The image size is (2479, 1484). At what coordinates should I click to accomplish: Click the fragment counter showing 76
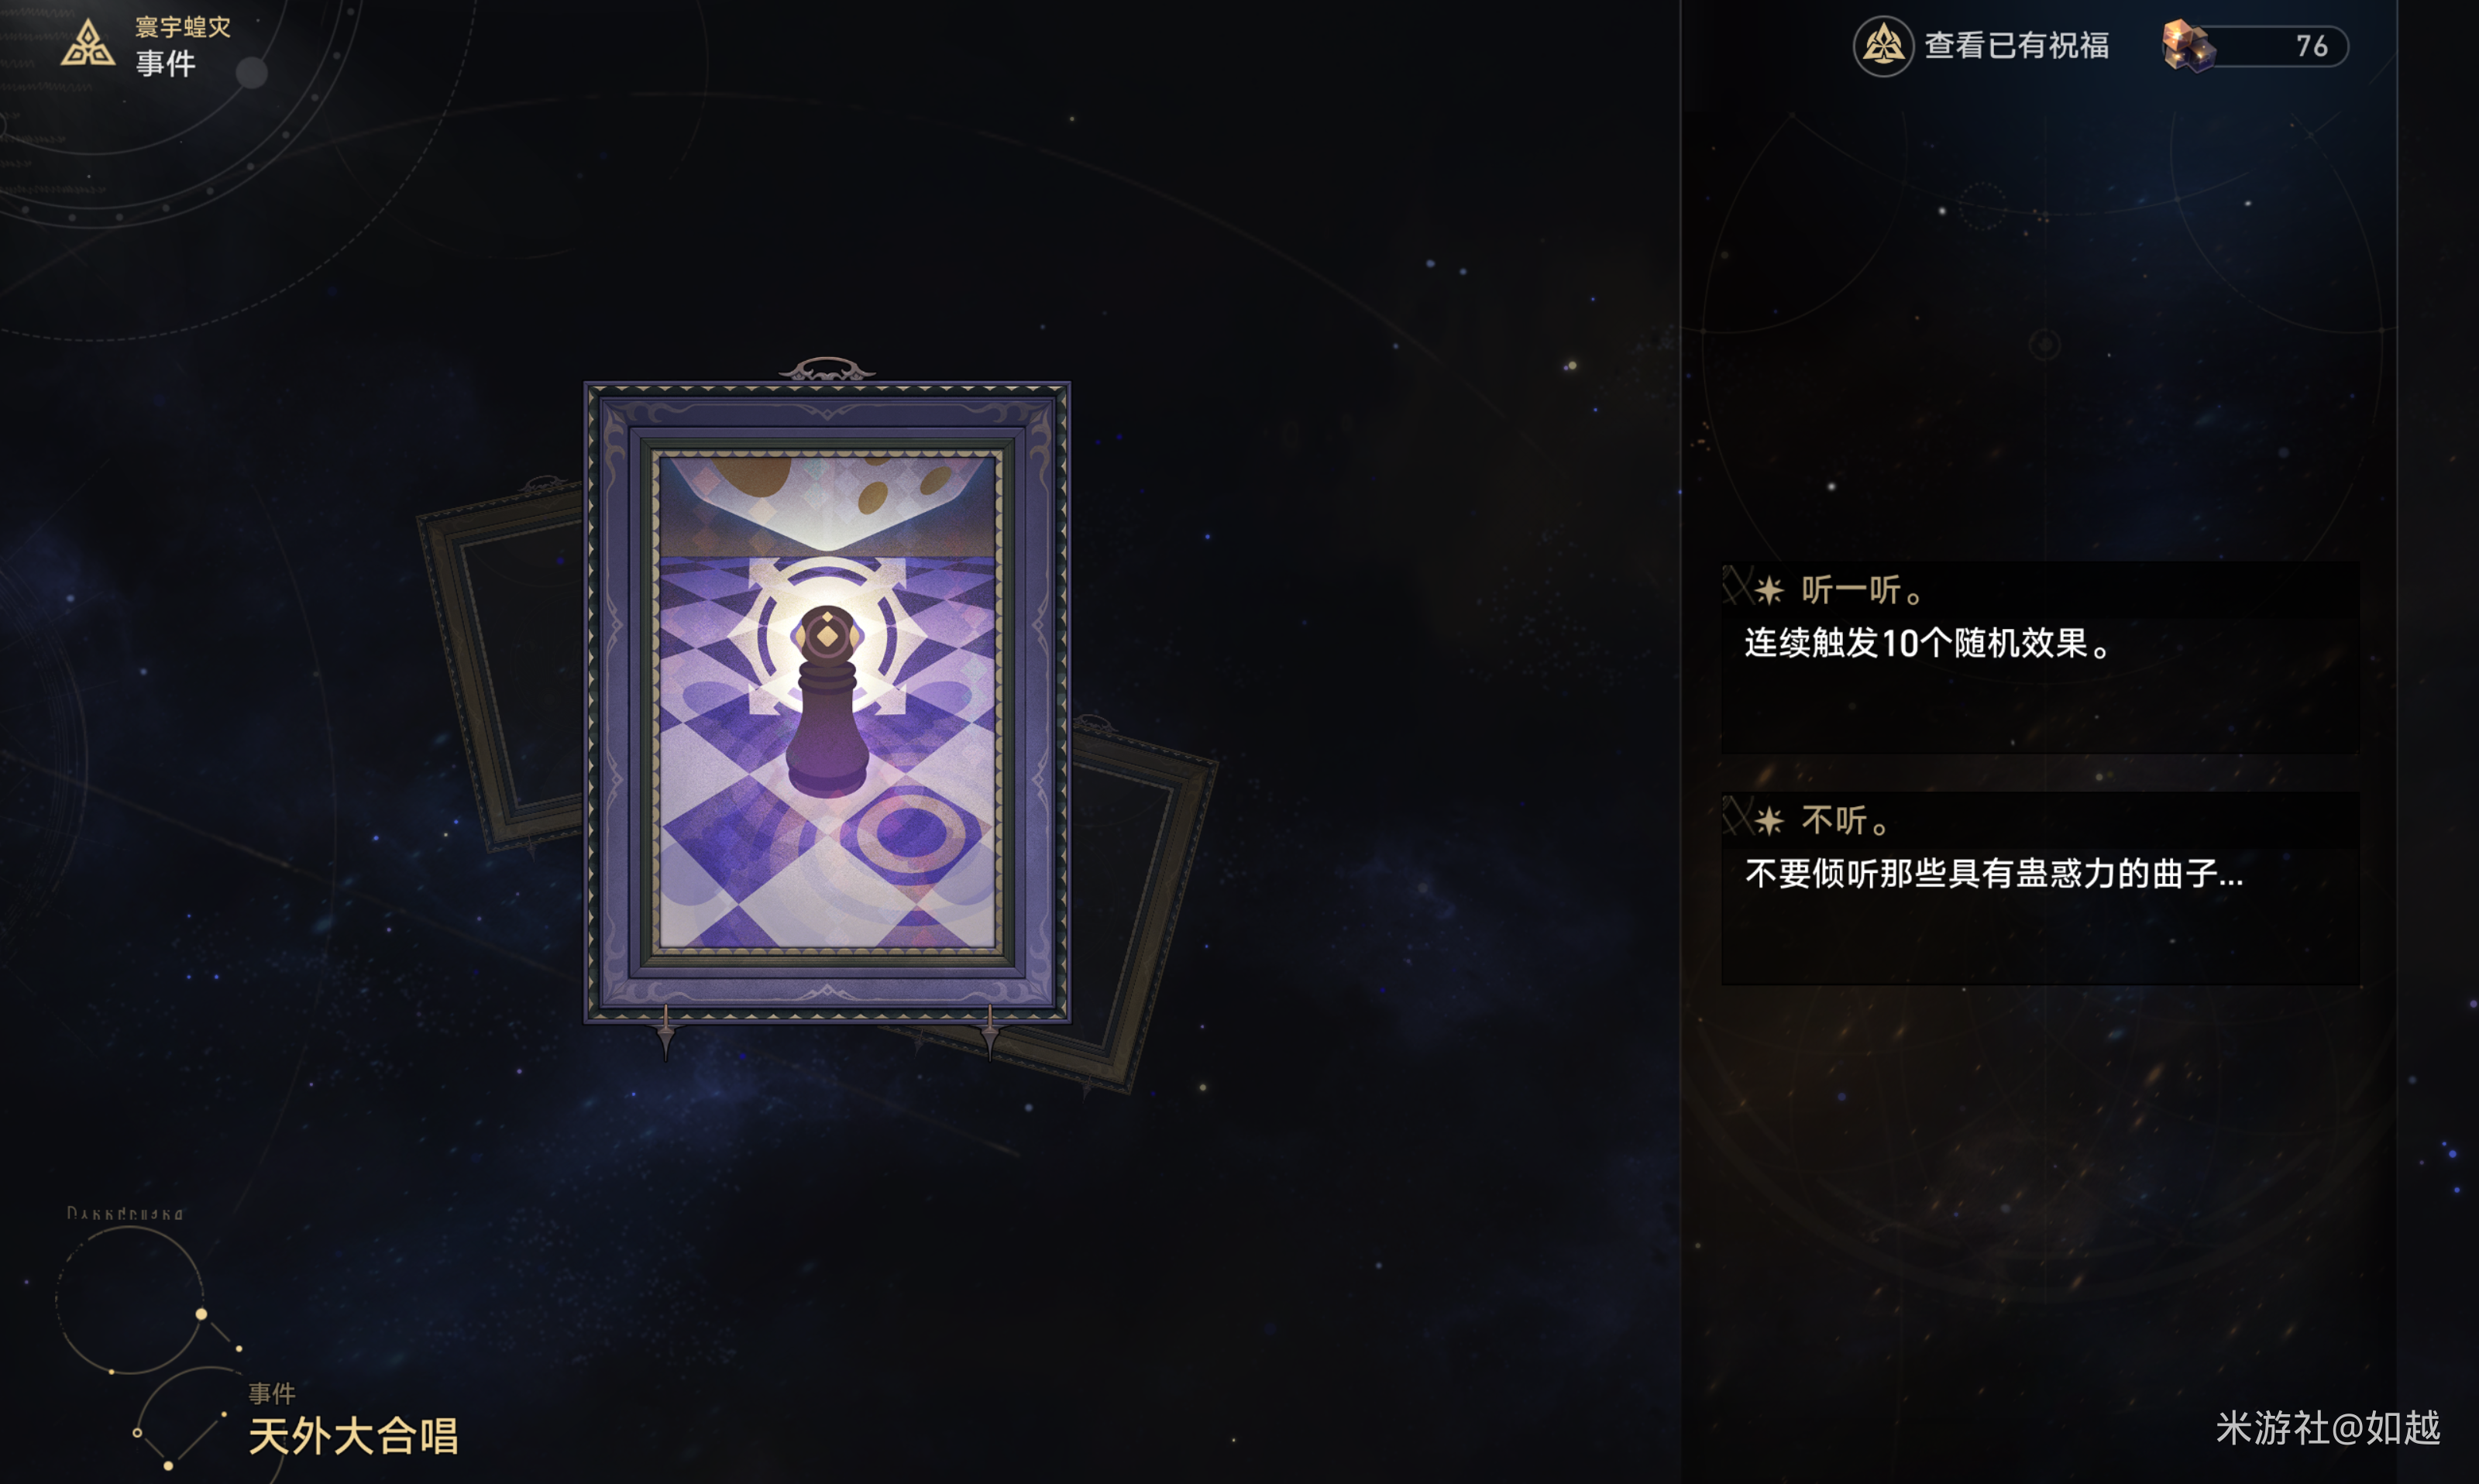pos(2311,46)
